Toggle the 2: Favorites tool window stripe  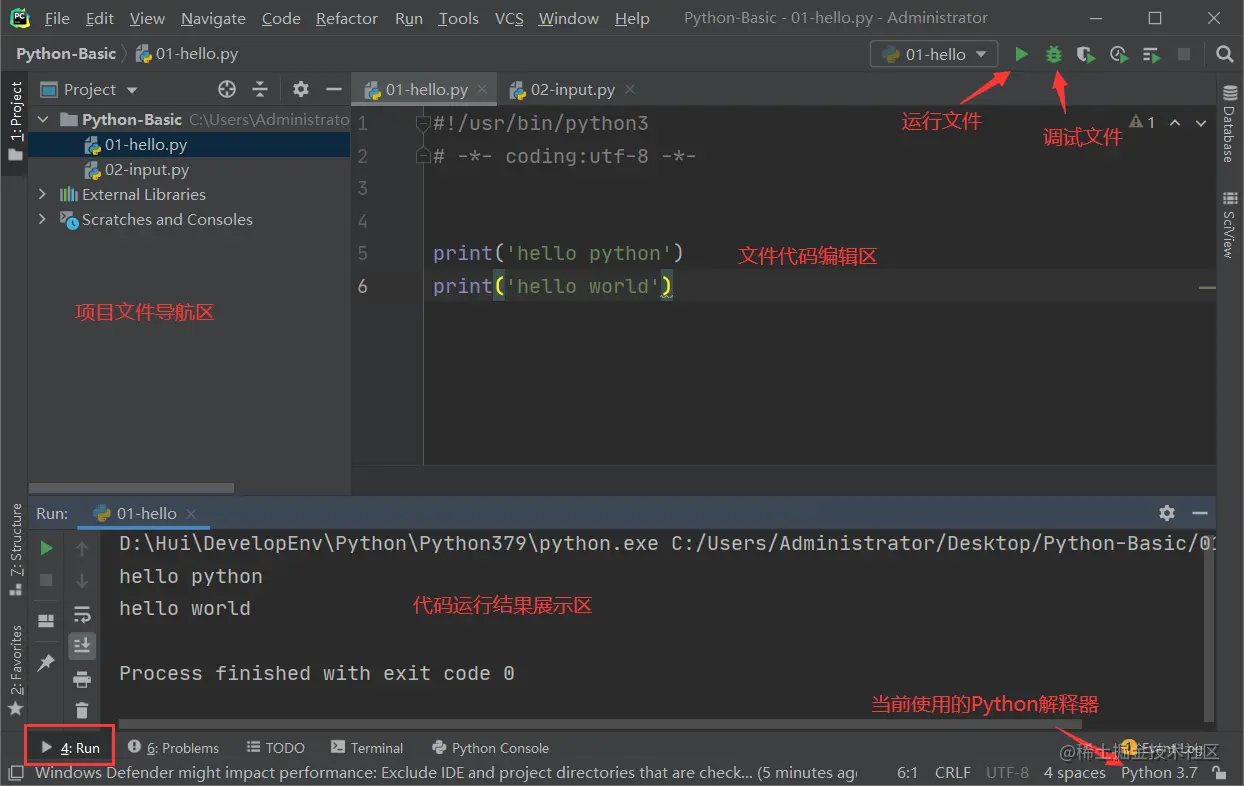pos(15,670)
